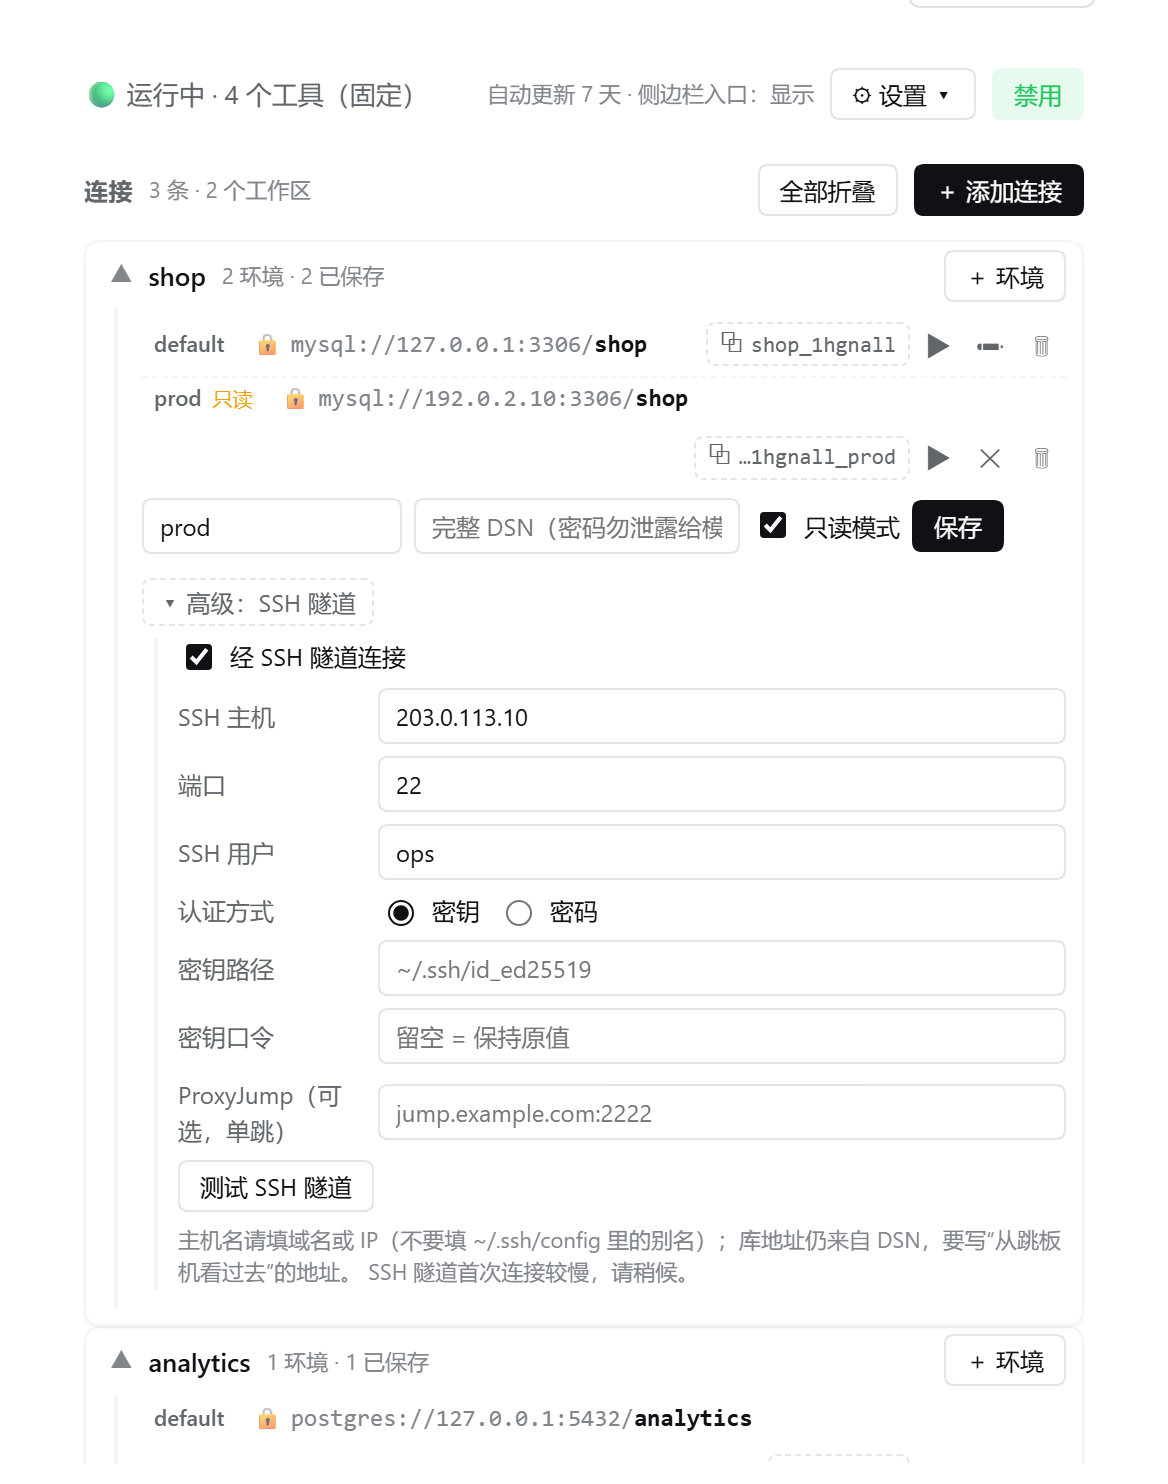
Task: Click lock icon beside mysql://127.0.0.1 DSN
Action: point(267,345)
